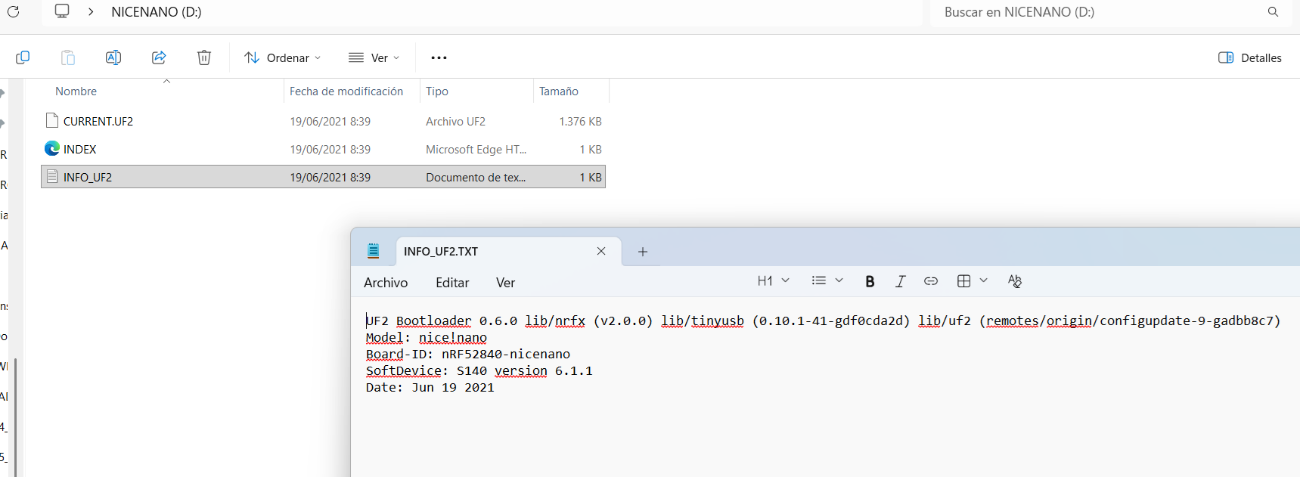
Task: Click the Paste icon in Explorer toolbar
Action: (68, 57)
